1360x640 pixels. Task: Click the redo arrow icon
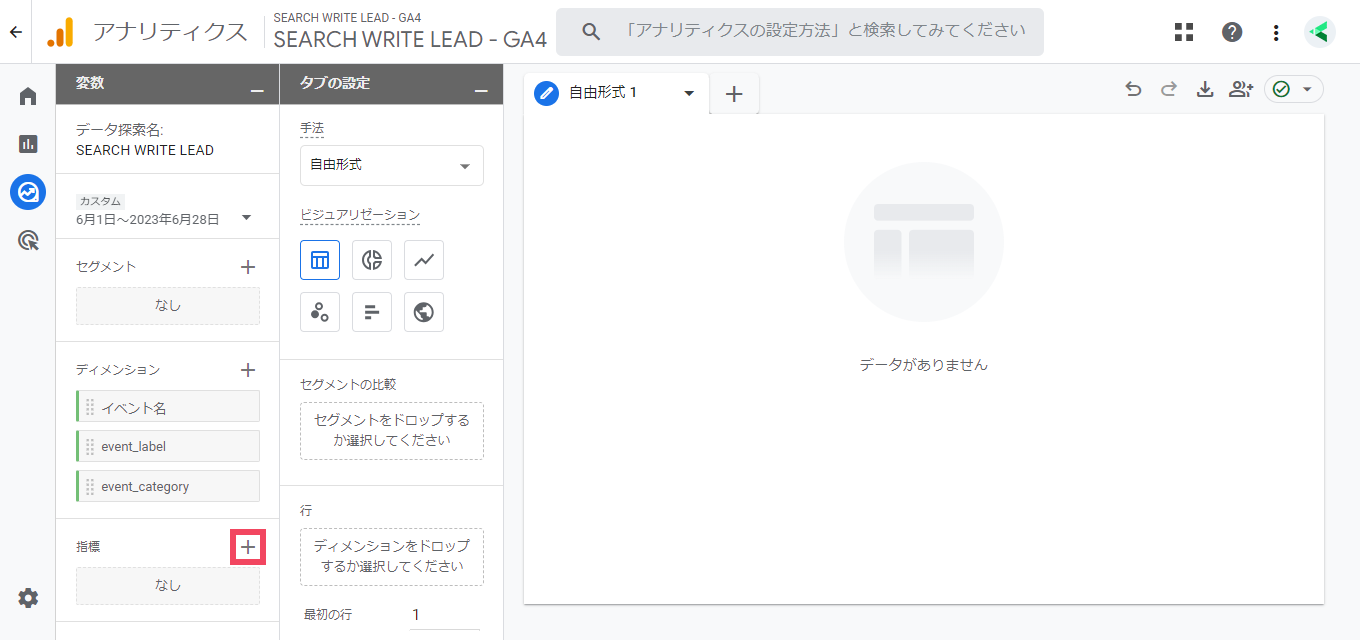click(1169, 89)
